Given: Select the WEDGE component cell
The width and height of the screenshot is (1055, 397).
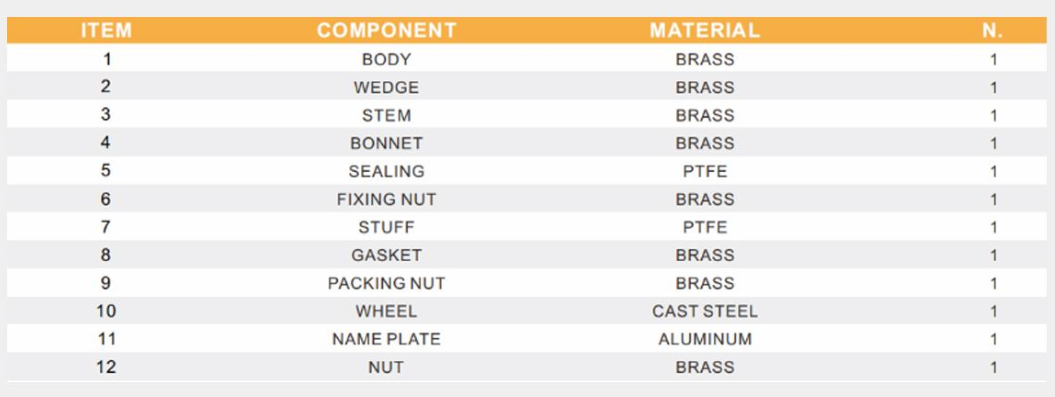Looking at the screenshot, I should (386, 87).
